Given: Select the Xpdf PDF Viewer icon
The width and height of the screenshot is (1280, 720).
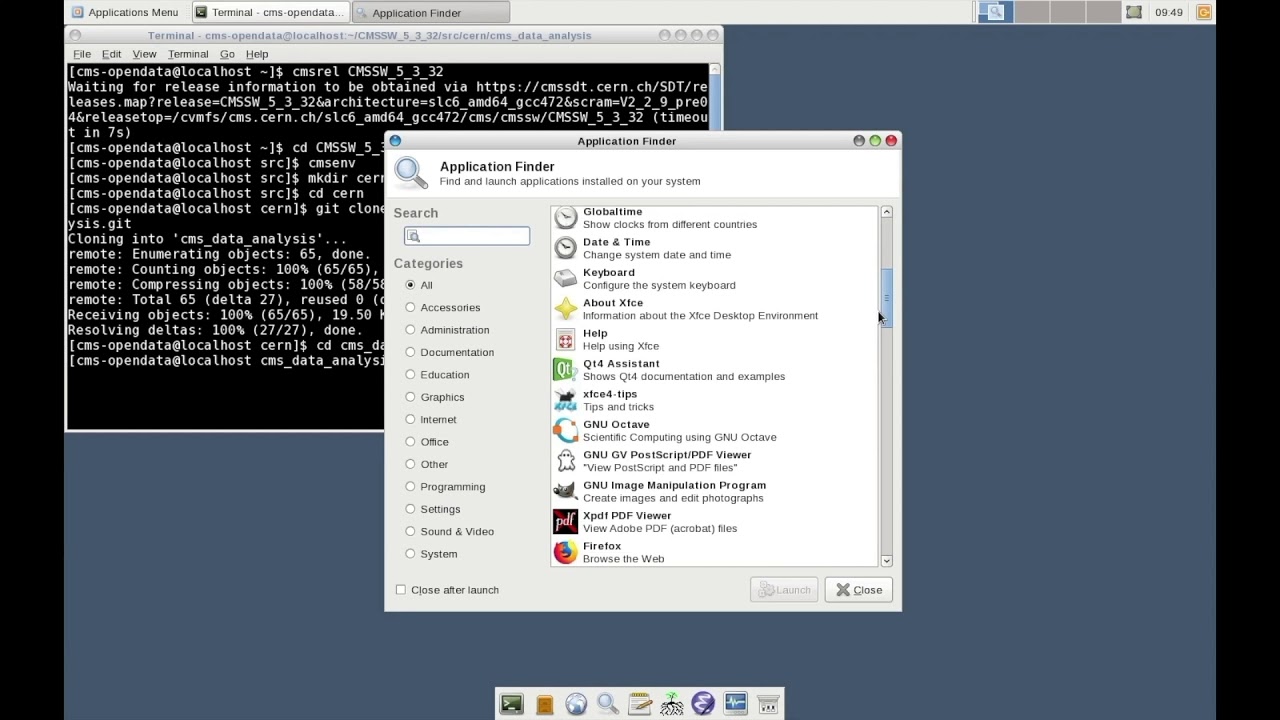Looking at the screenshot, I should (x=566, y=522).
